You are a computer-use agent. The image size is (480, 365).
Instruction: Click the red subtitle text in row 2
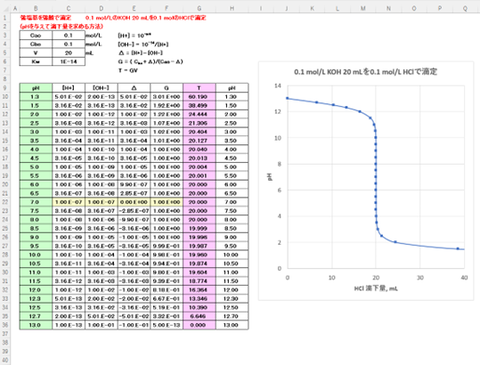coord(61,26)
